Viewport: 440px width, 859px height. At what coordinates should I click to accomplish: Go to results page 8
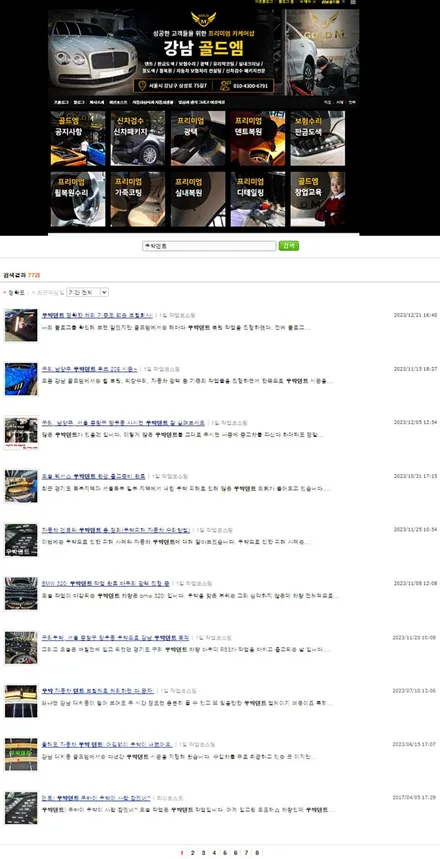[257, 852]
